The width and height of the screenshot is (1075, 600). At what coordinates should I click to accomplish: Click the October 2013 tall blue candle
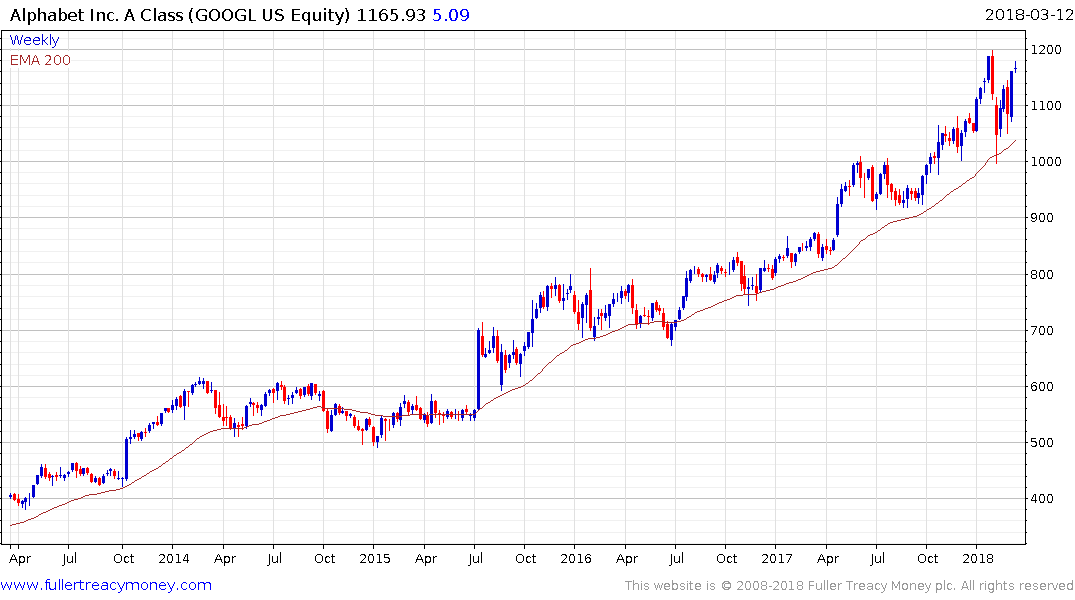click(x=126, y=459)
